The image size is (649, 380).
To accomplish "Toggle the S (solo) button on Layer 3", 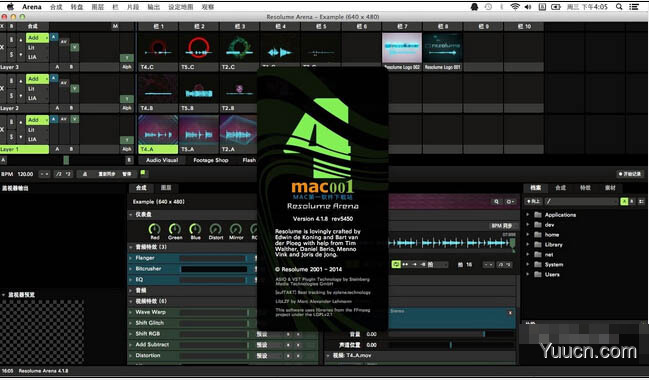I will pos(12,54).
